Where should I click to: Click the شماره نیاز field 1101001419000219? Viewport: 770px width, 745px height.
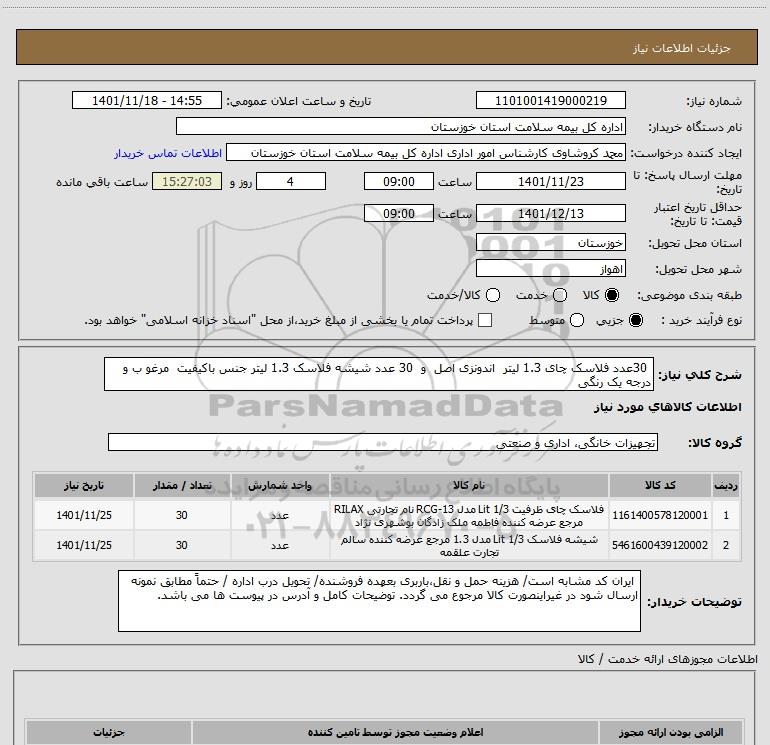[x=550, y=101]
